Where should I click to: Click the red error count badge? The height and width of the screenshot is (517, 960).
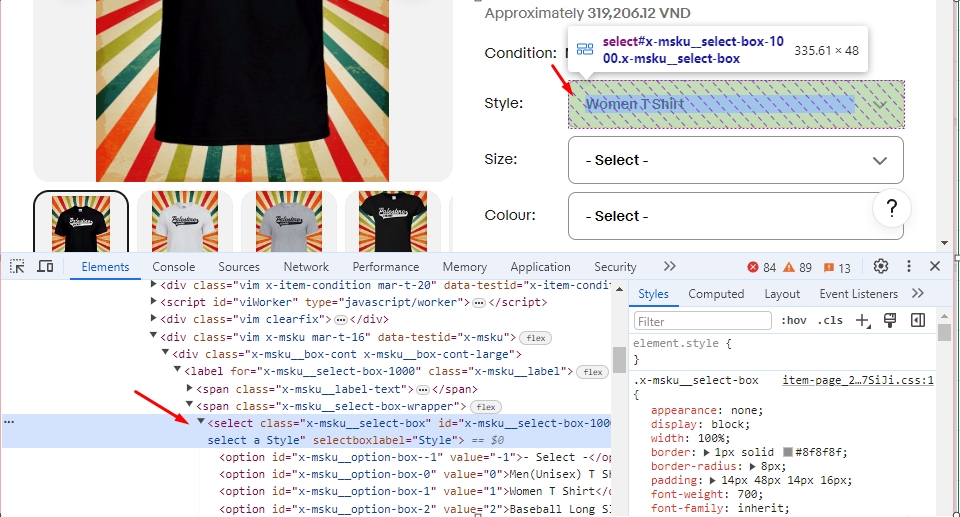click(762, 268)
